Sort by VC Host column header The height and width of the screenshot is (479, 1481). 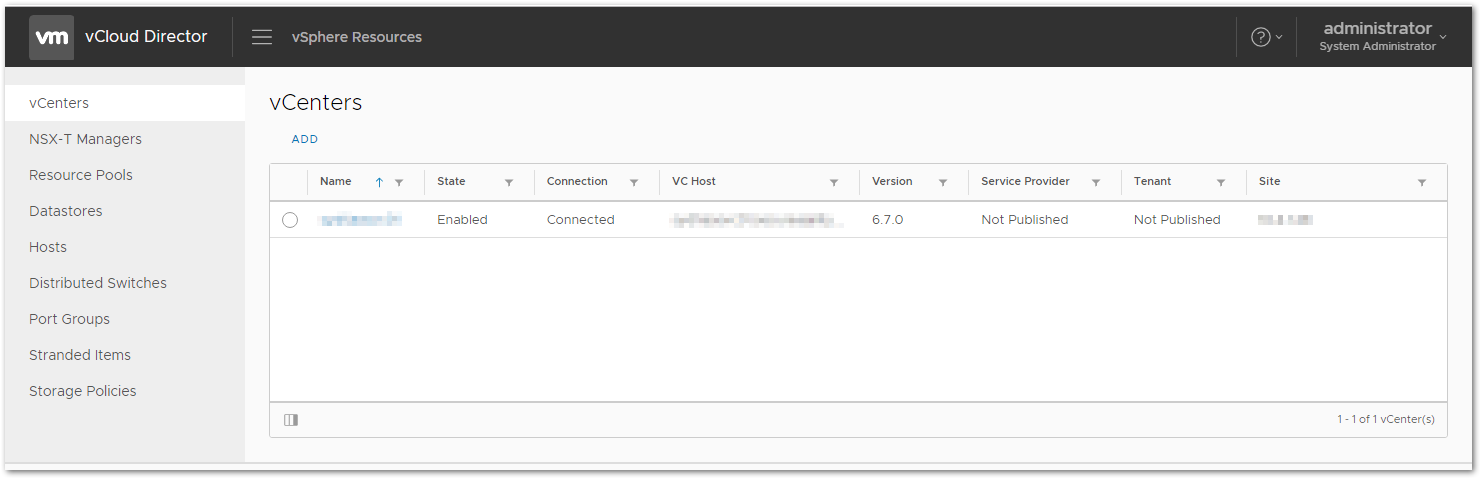tap(694, 182)
